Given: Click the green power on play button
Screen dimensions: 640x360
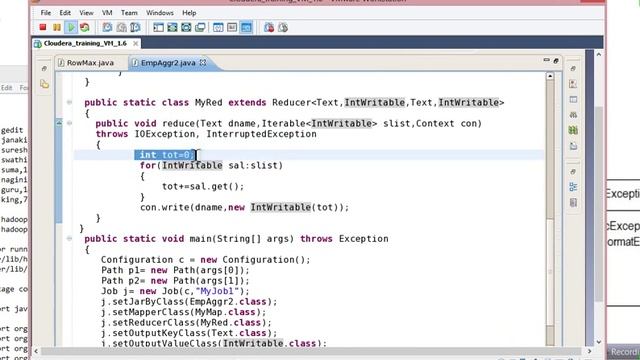Looking at the screenshot, I should point(71,27).
